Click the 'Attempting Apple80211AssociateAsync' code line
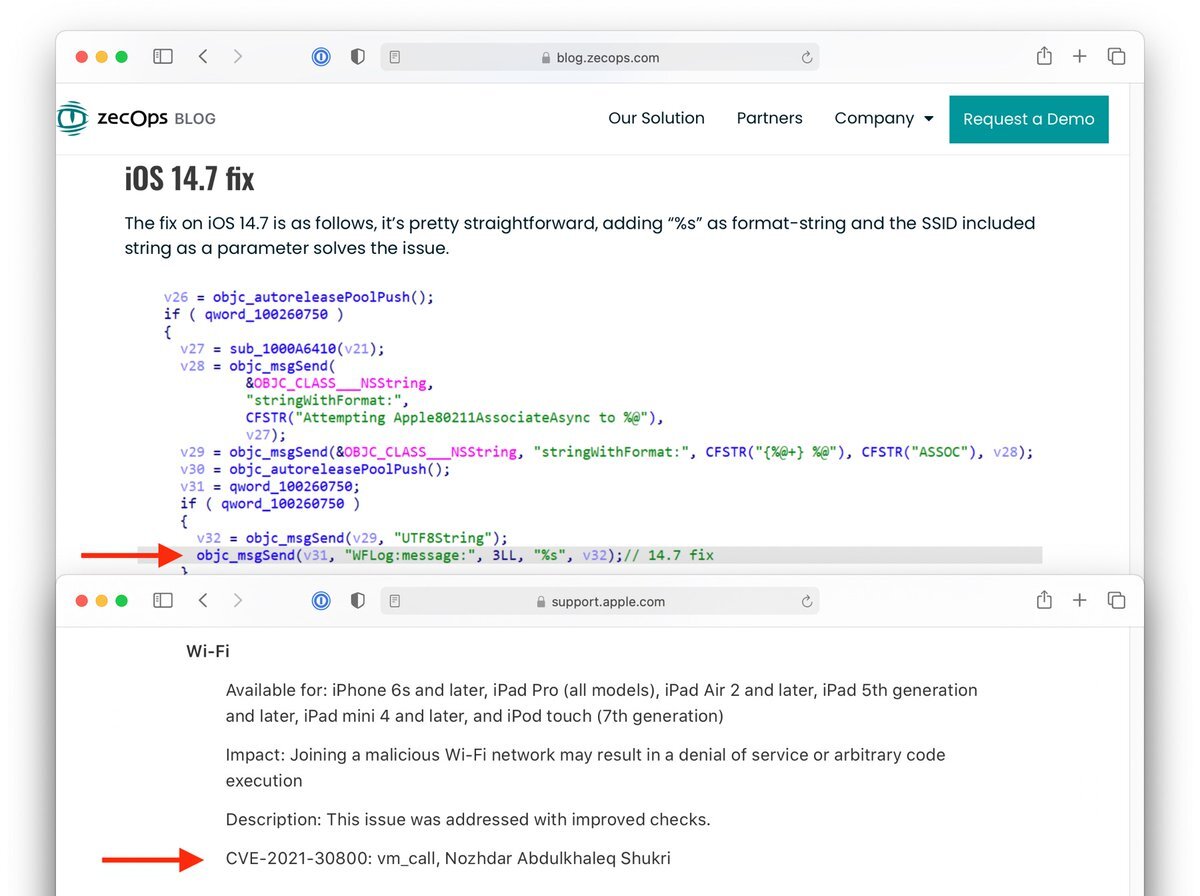 click(x=455, y=417)
